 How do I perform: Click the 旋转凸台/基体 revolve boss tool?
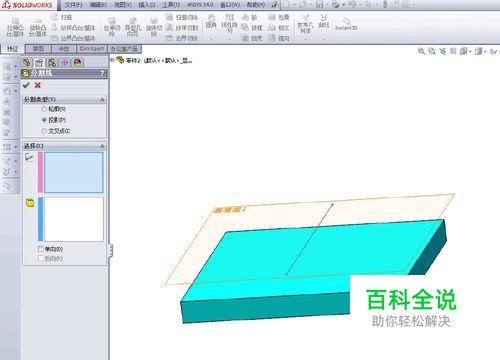[x=38, y=28]
